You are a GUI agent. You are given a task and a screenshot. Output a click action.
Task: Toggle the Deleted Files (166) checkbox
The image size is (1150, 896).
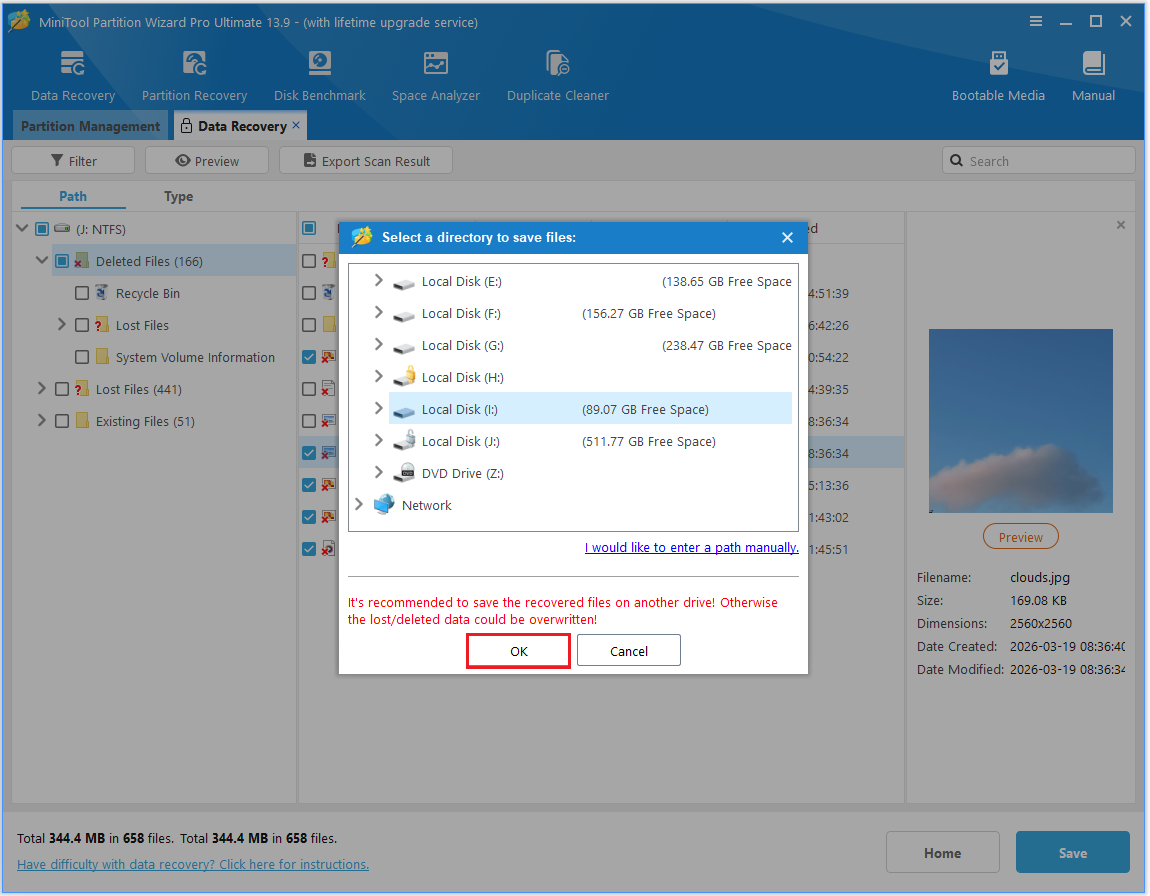[x=62, y=261]
